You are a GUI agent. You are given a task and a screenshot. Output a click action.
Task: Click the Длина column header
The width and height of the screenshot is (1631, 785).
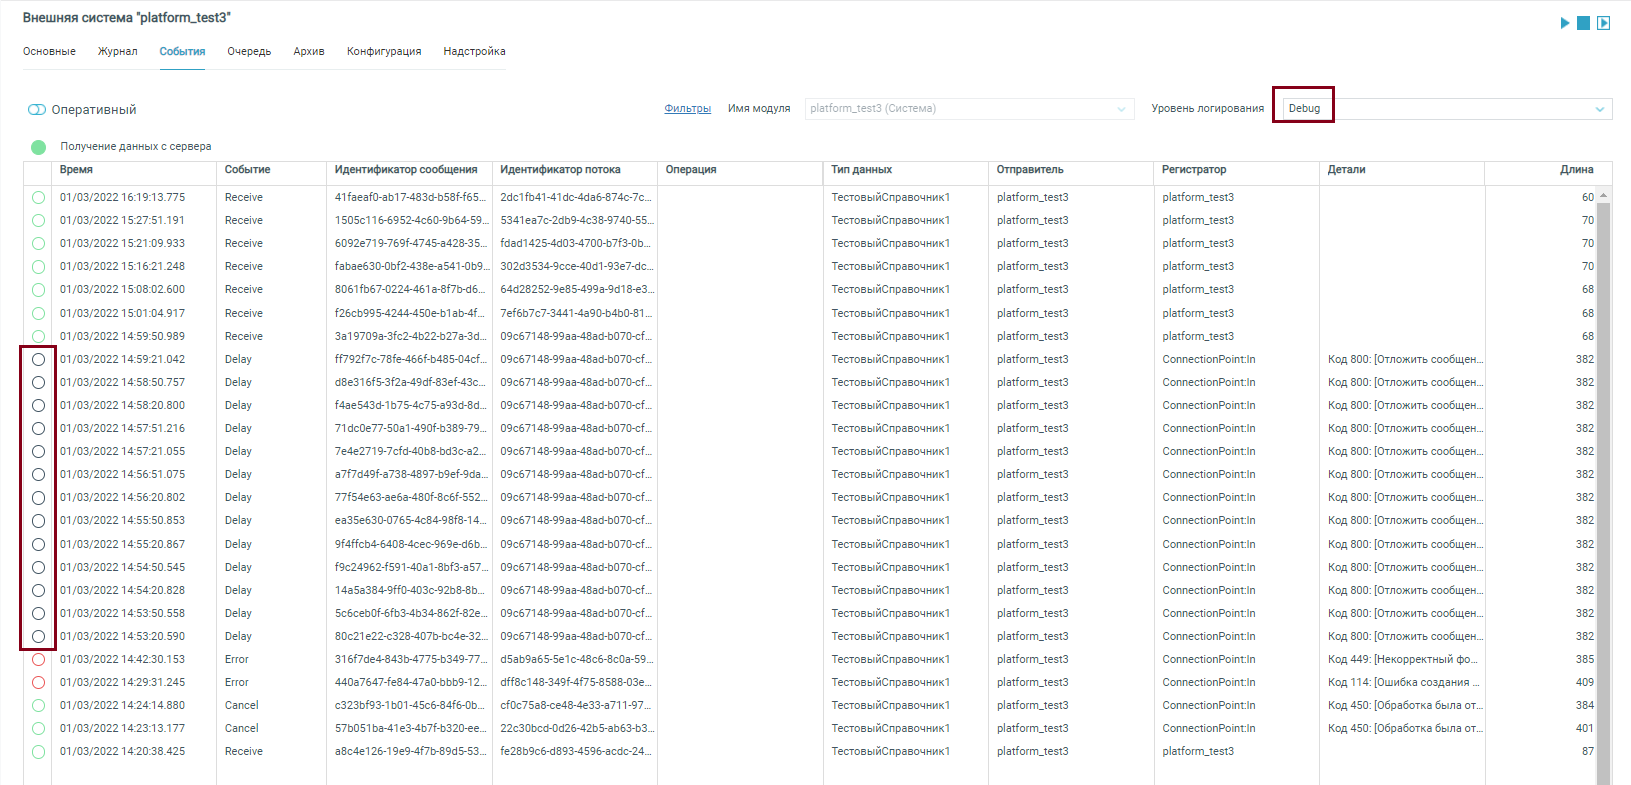(1577, 170)
